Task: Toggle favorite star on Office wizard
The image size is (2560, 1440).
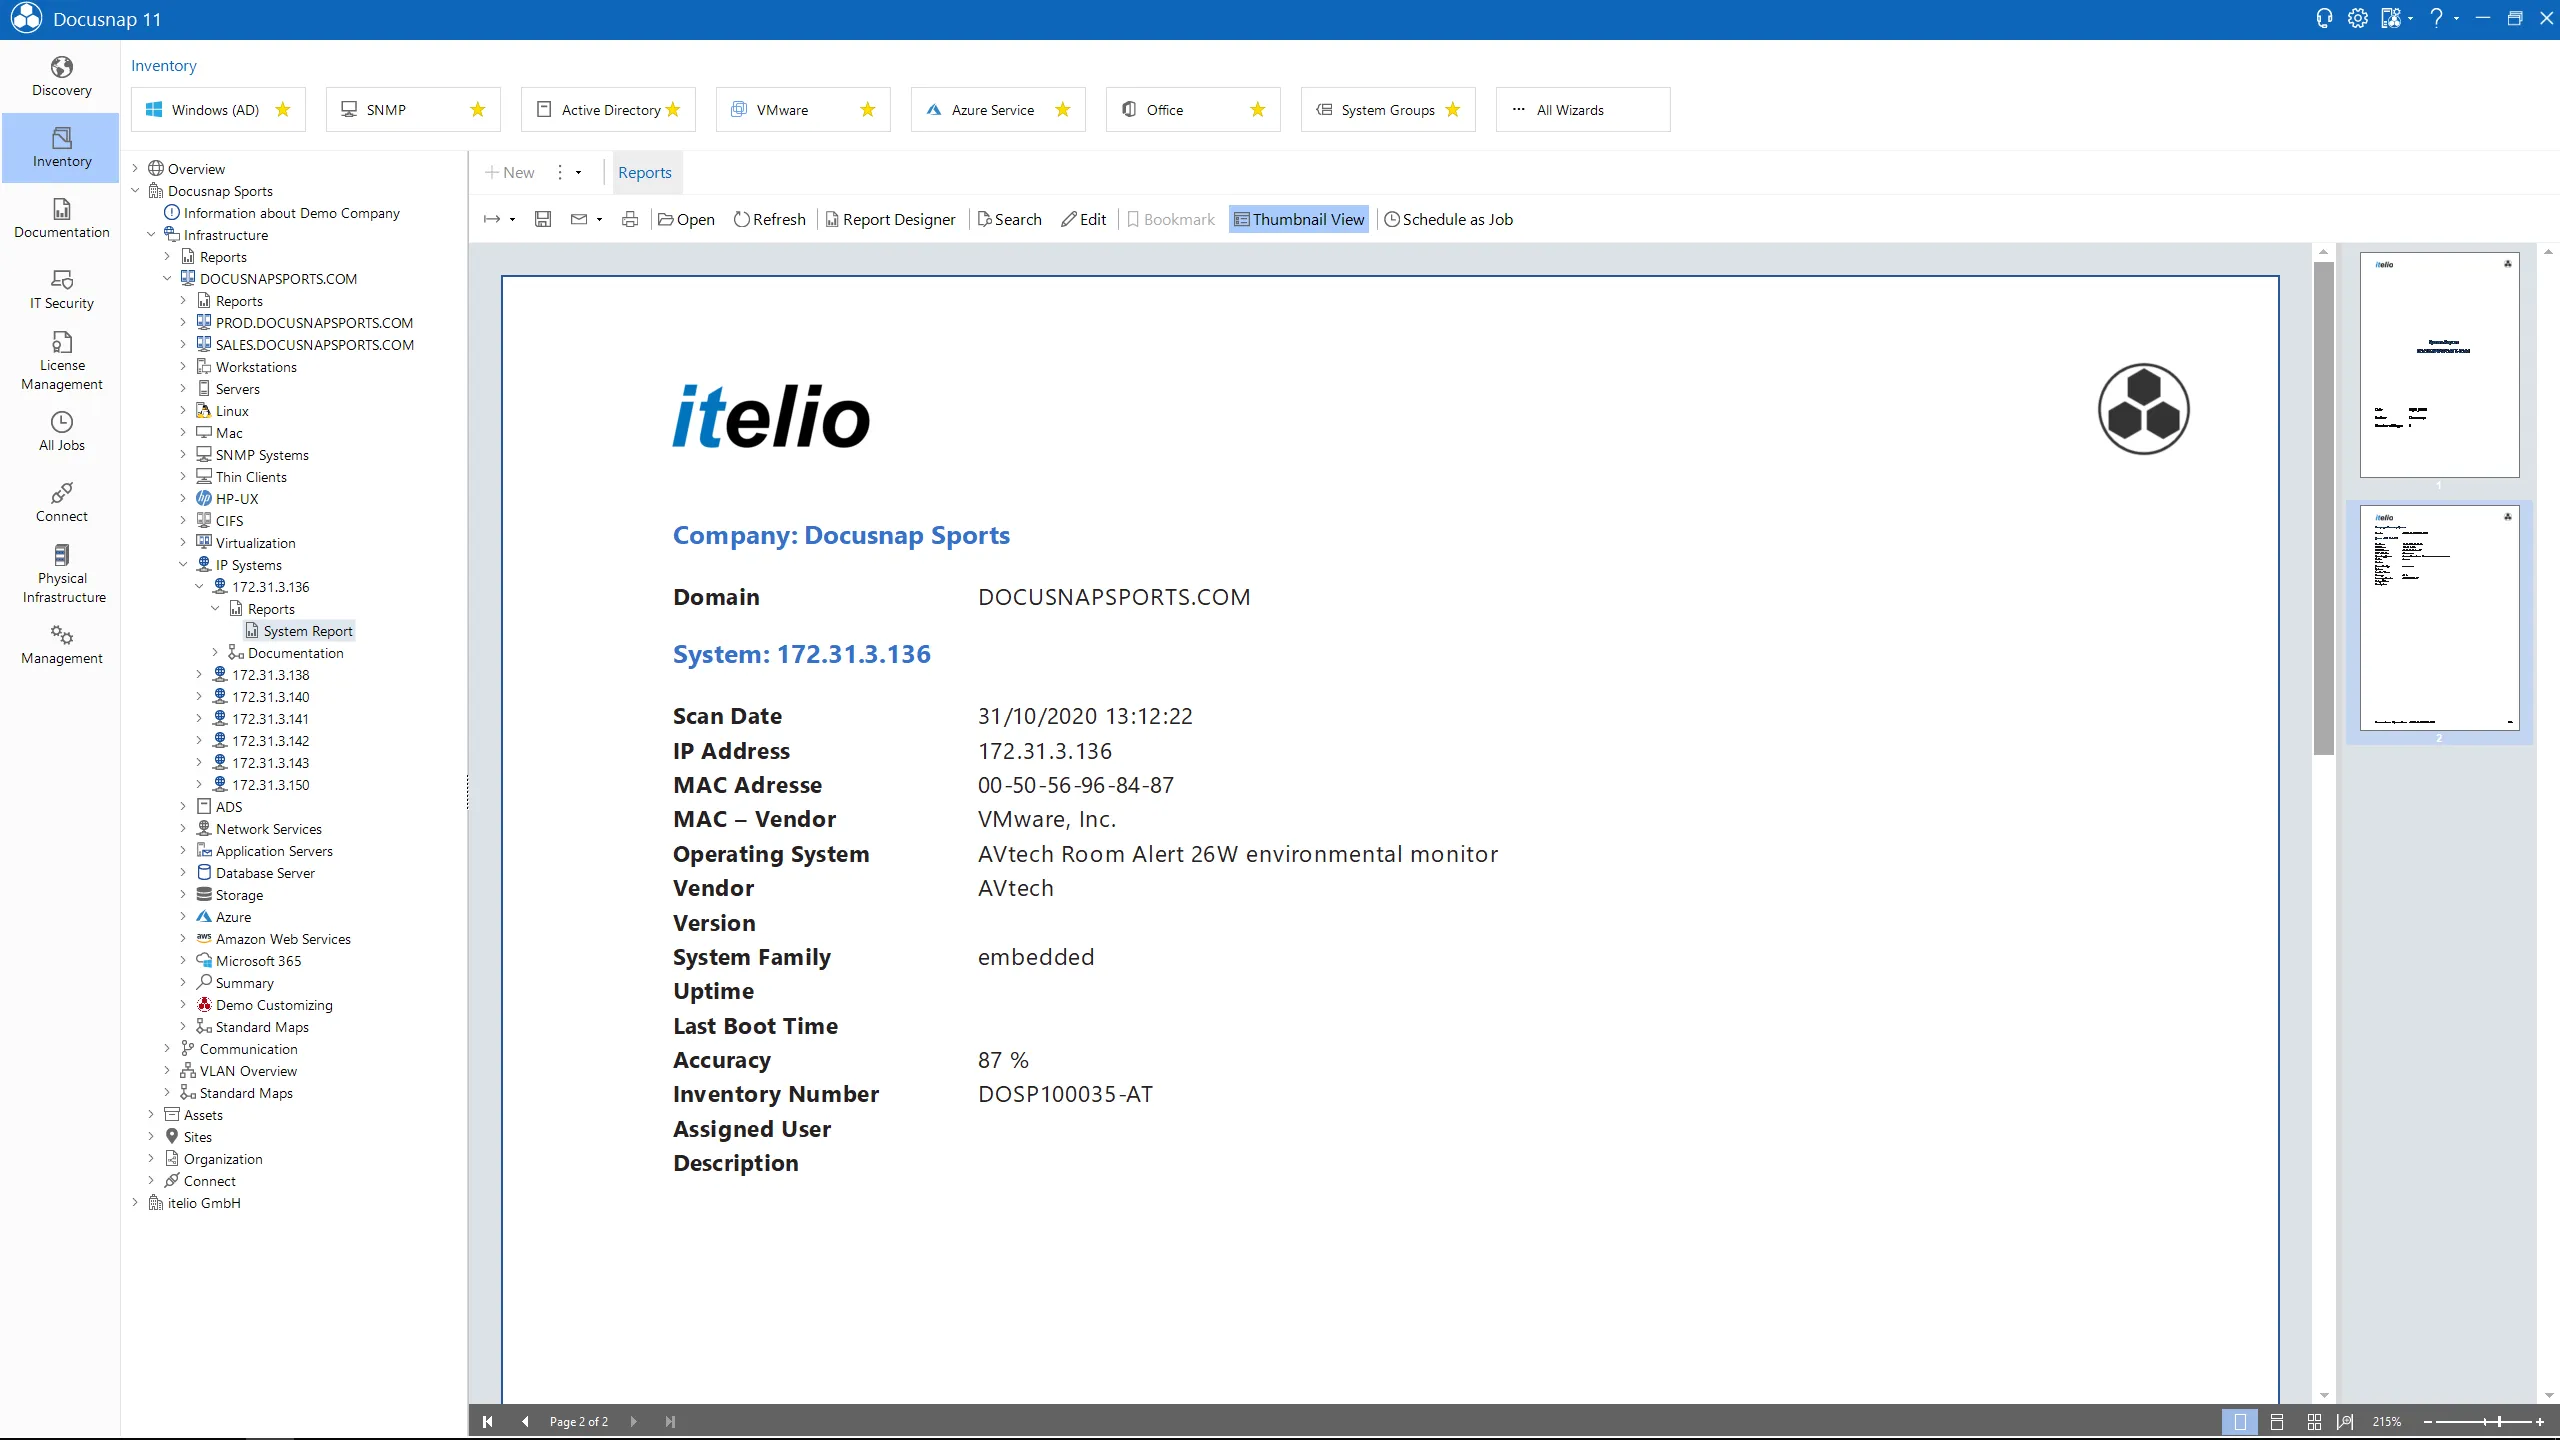Action: pos(1258,109)
